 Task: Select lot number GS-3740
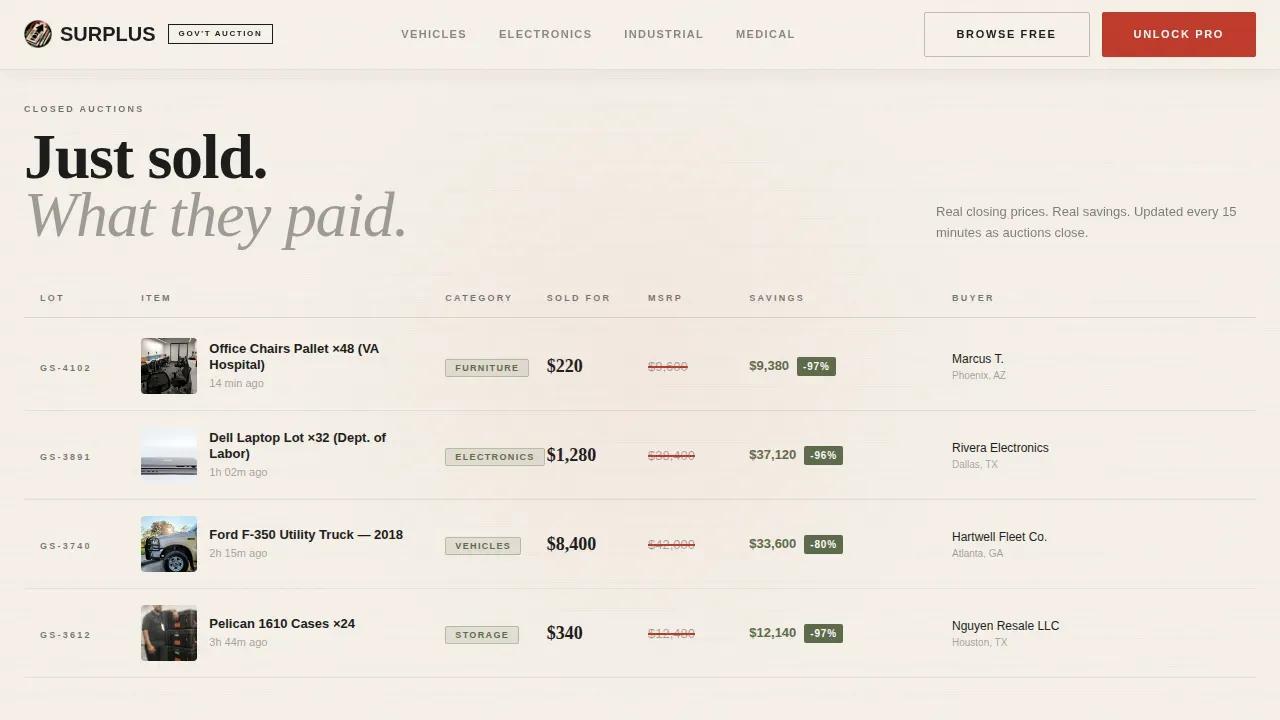click(x=66, y=546)
